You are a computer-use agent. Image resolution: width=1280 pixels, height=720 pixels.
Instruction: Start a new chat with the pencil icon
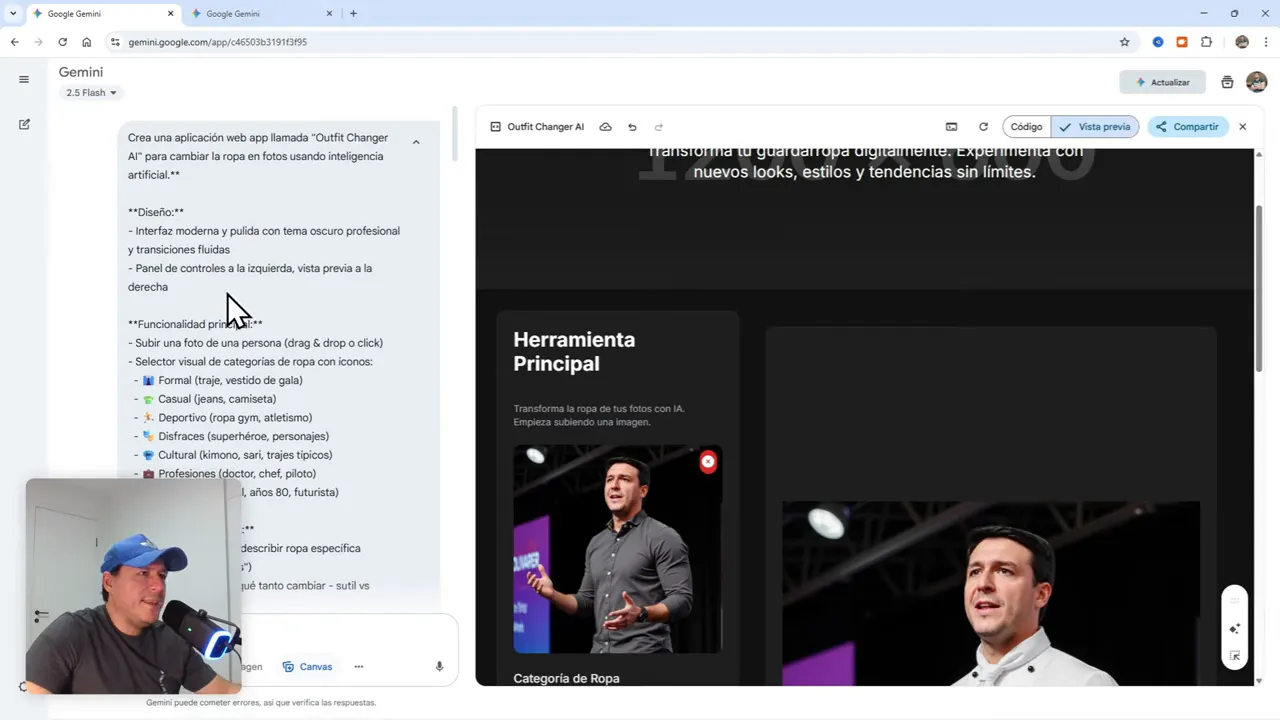pyautogui.click(x=24, y=124)
